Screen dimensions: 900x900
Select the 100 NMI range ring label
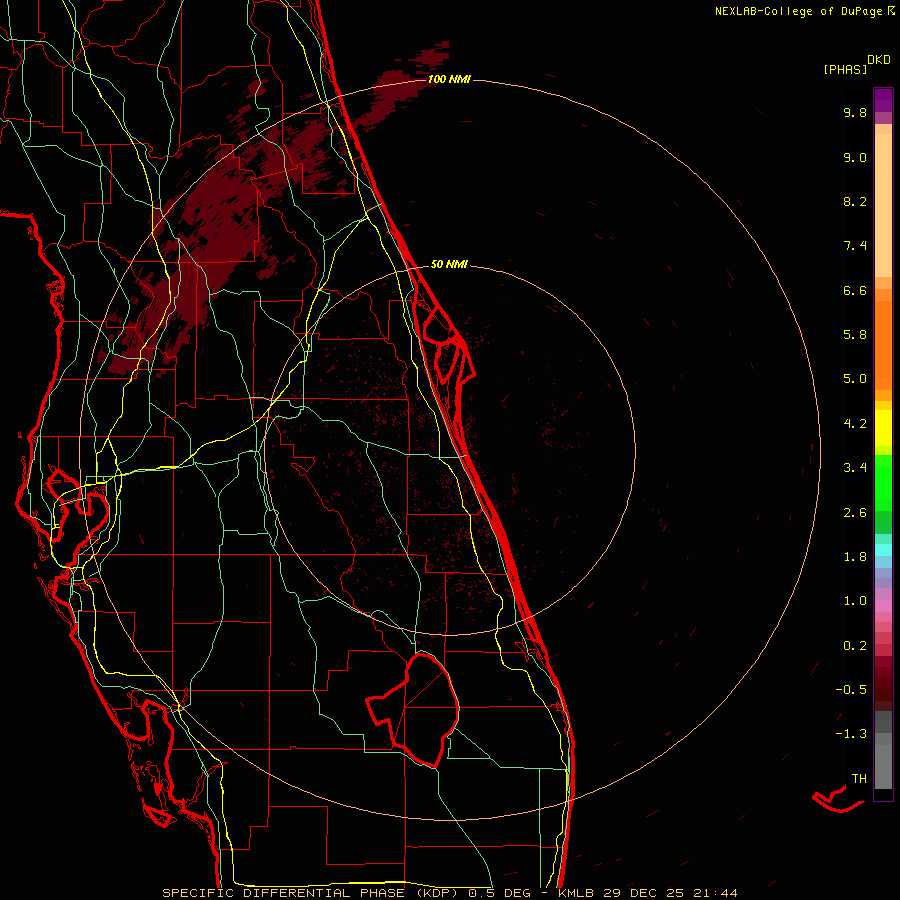coord(449,79)
